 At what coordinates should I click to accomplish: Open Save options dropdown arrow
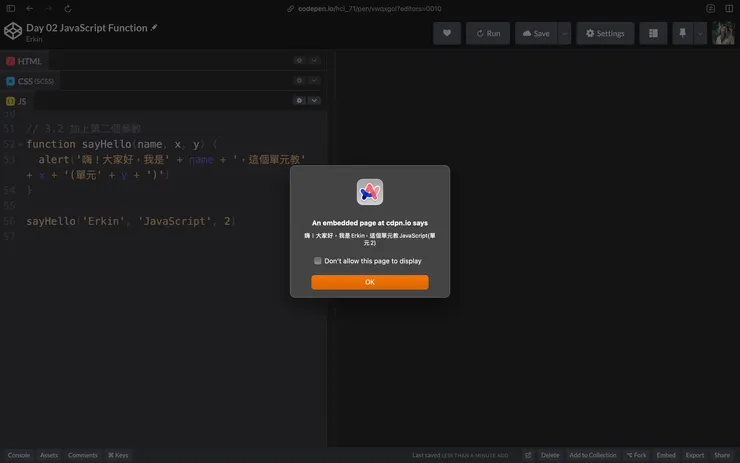564,33
